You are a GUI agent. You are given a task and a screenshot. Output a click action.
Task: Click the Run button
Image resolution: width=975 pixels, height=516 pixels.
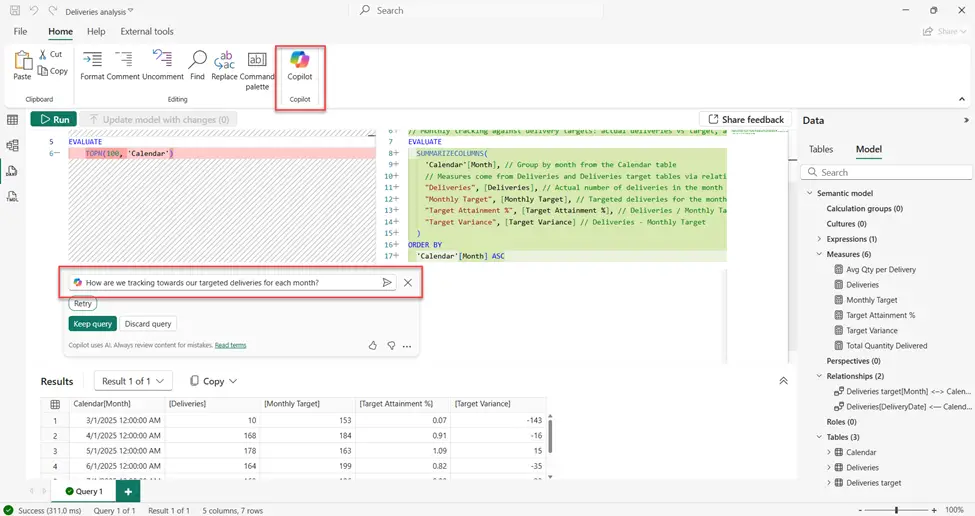53,119
